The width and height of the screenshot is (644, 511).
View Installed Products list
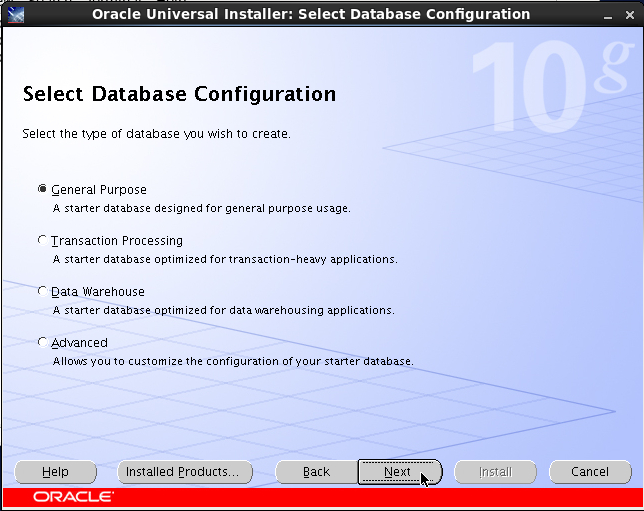tap(185, 472)
